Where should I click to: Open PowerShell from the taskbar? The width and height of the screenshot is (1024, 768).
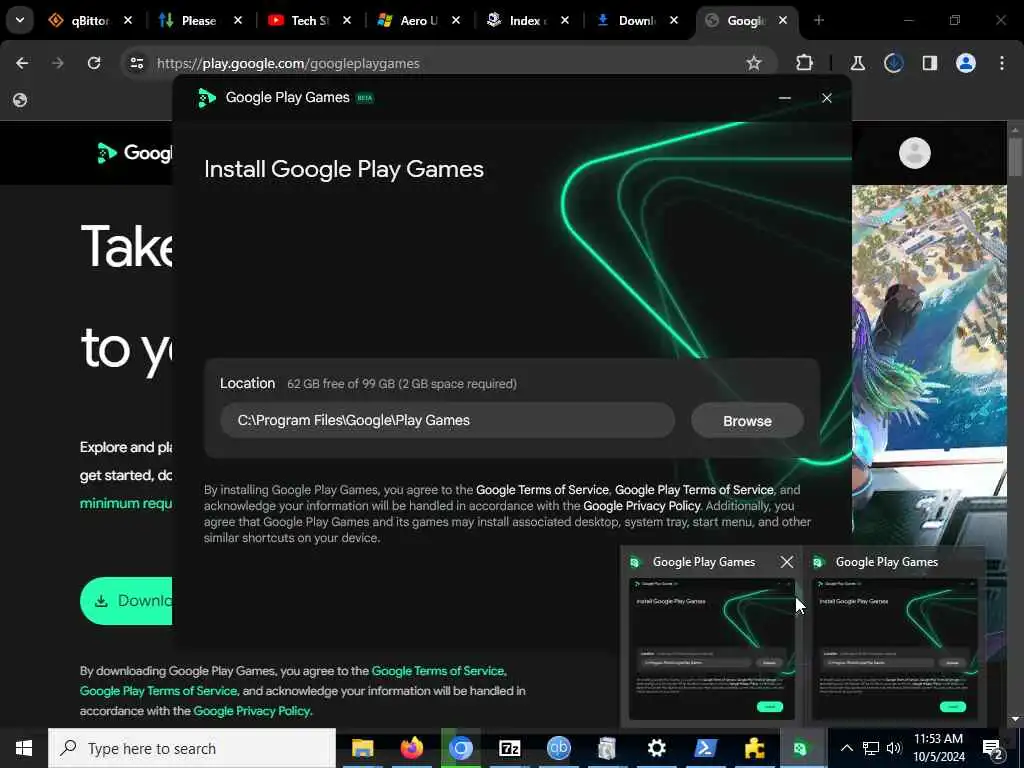pos(705,748)
